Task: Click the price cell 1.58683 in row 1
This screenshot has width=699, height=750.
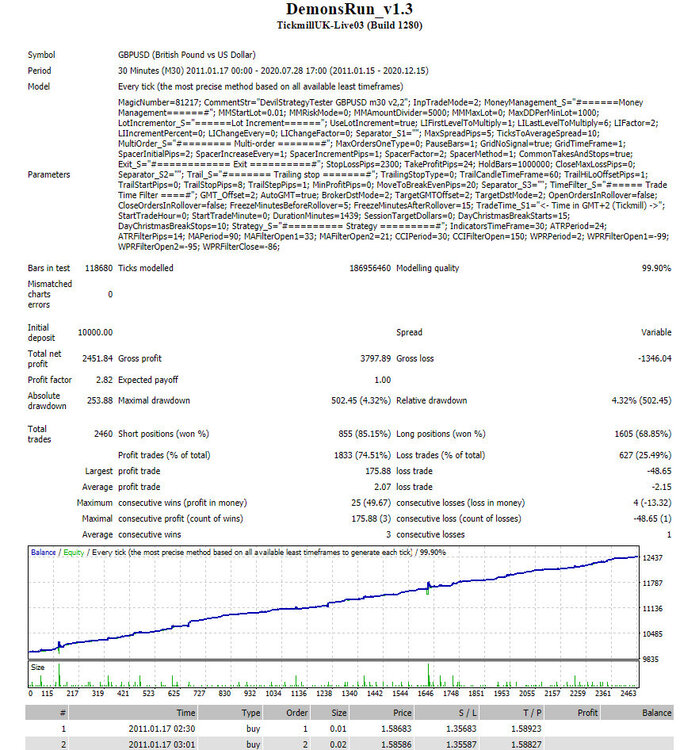Action: 397,729
